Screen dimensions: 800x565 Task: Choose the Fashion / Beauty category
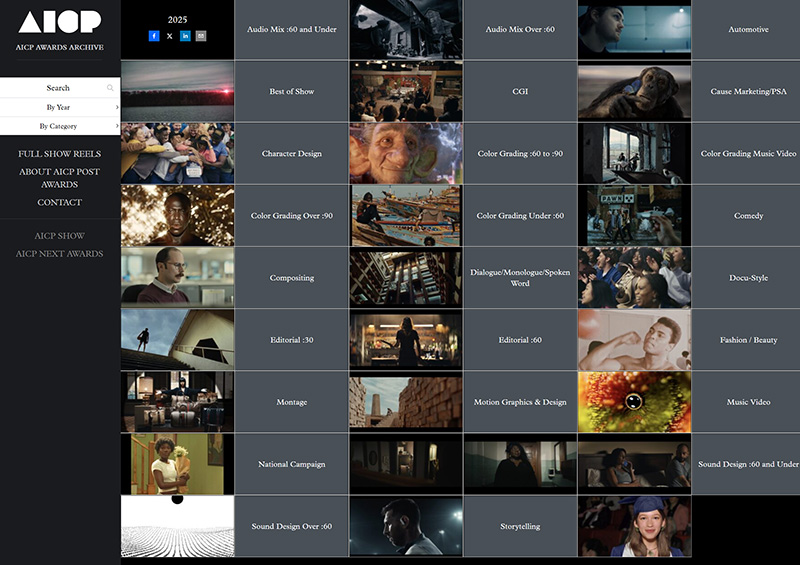click(748, 339)
